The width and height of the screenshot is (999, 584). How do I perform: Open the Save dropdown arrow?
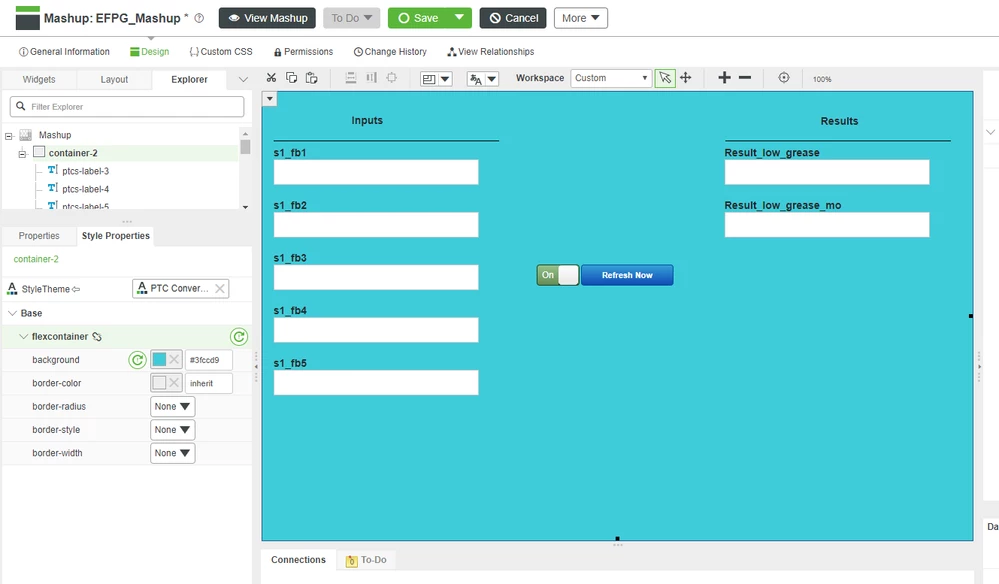pyautogui.click(x=459, y=18)
